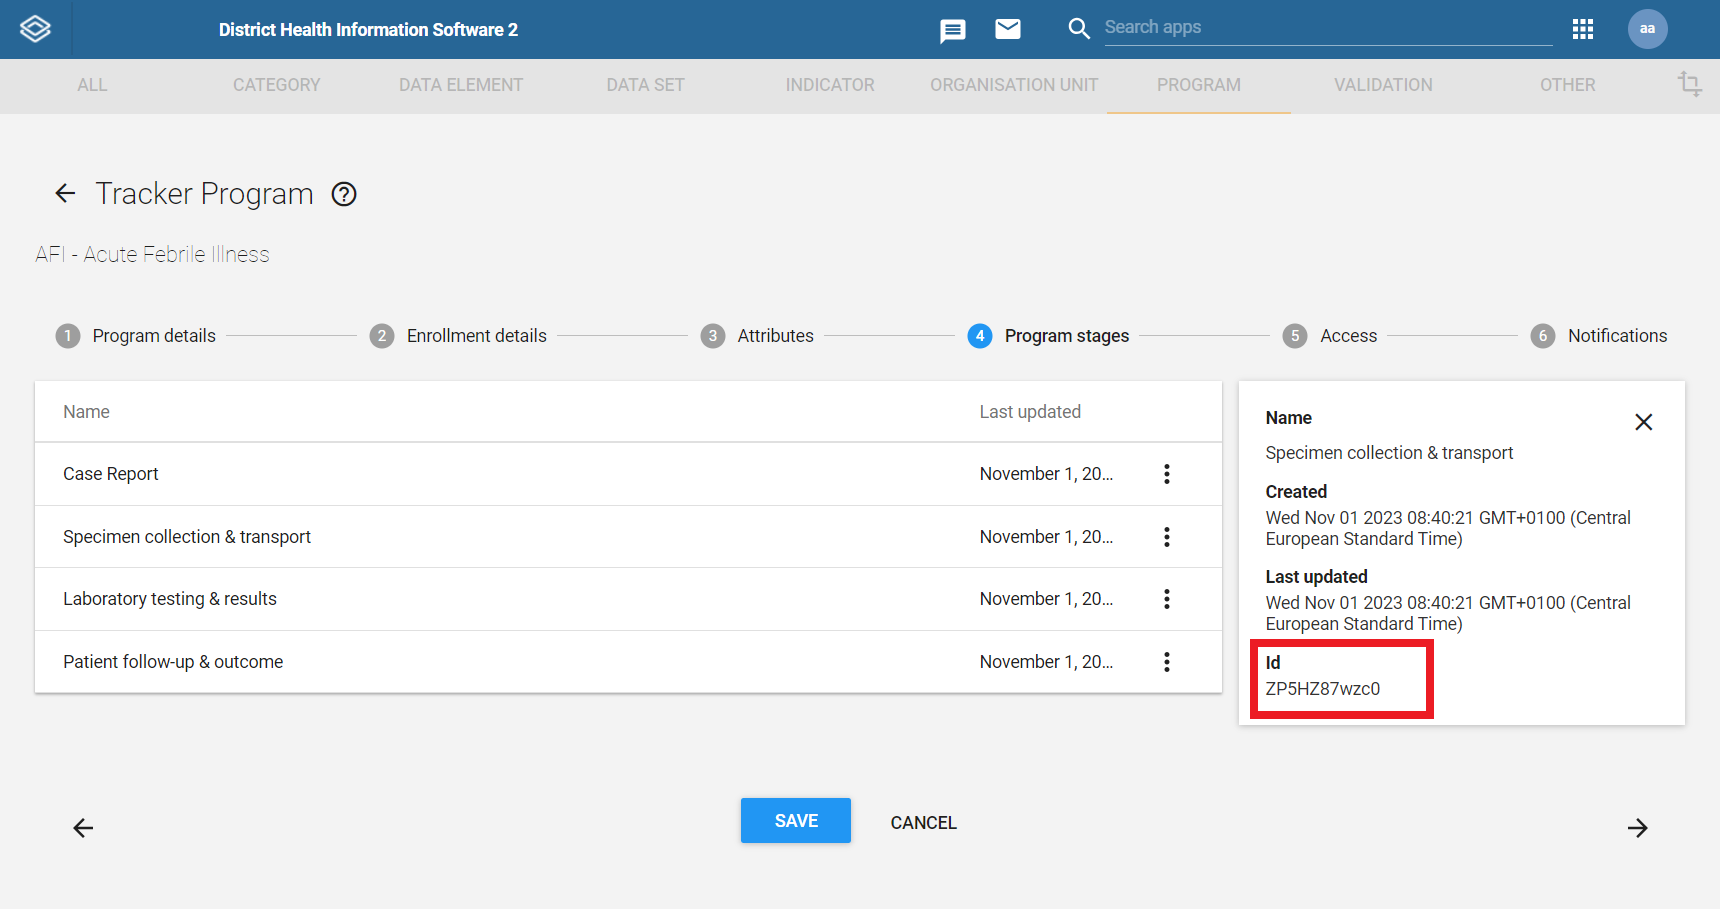Open the apps grid menu
Screen dimensions: 1720x909
click(x=1582, y=29)
